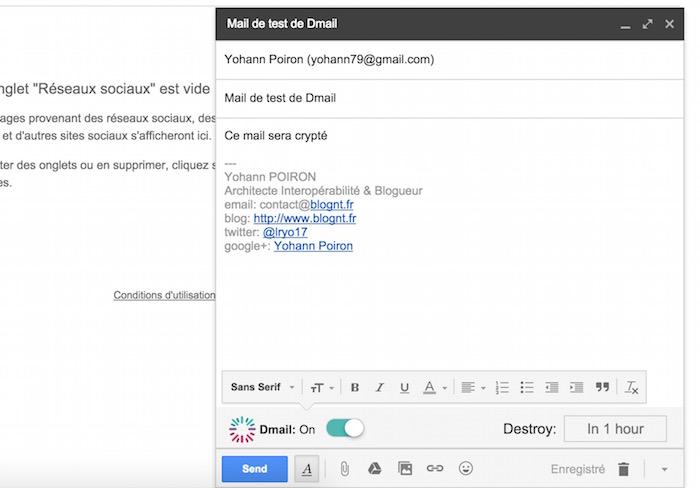Click the blue Send button
The width and height of the screenshot is (700, 488).
254,469
